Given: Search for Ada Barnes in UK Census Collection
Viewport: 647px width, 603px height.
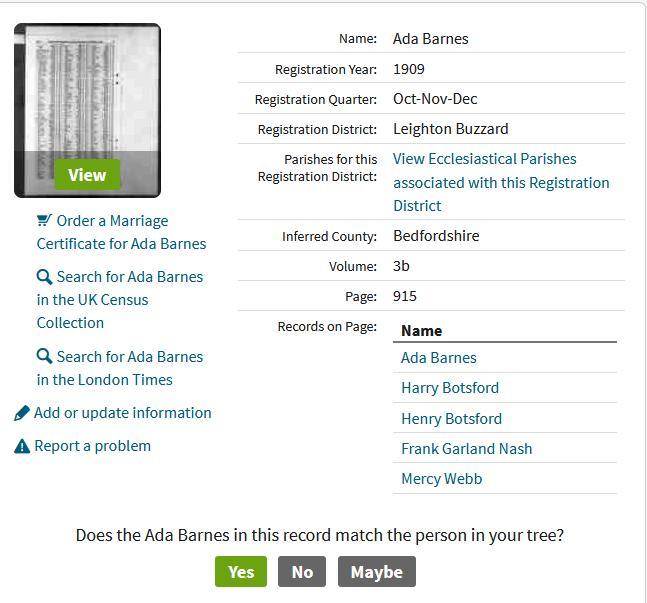Looking at the screenshot, I should 119,300.
